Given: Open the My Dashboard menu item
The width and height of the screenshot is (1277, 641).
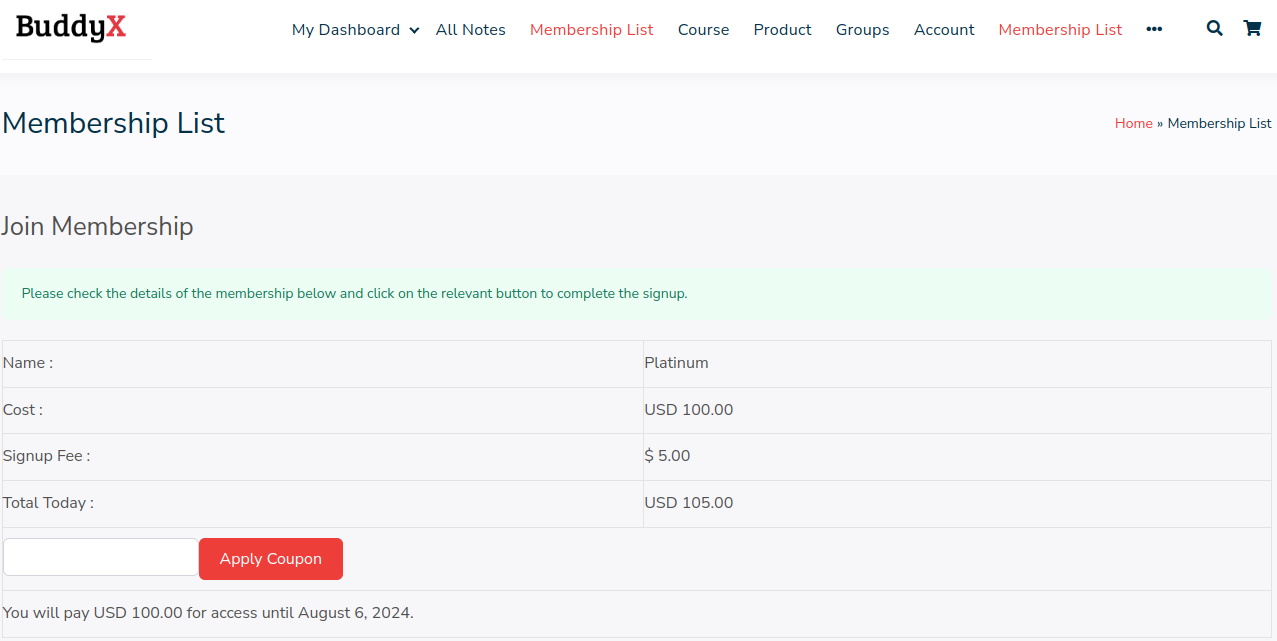Looking at the screenshot, I should tap(345, 30).
